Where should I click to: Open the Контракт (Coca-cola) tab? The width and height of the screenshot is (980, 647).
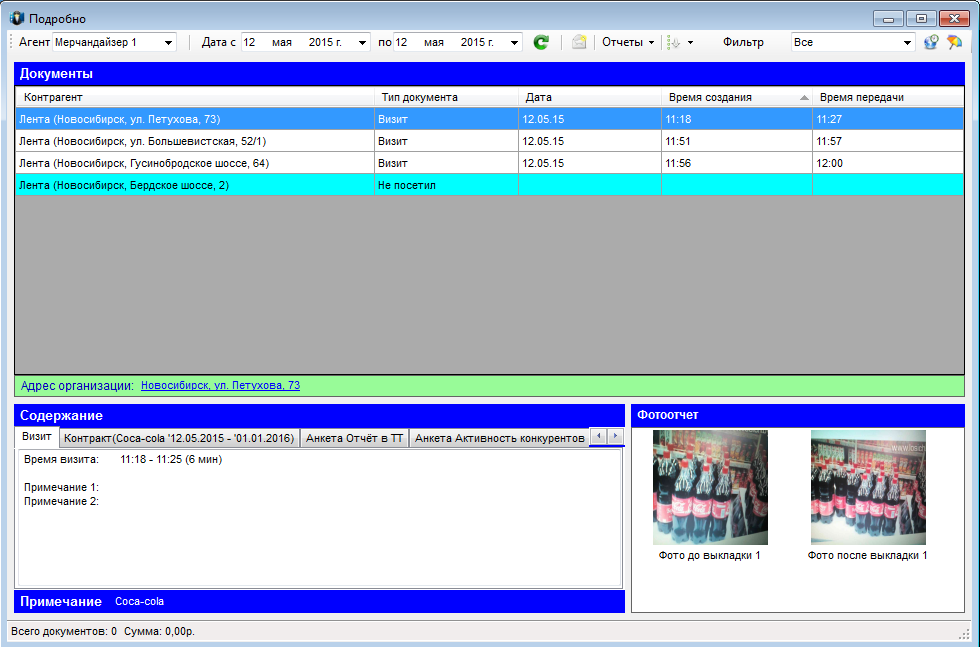point(179,438)
